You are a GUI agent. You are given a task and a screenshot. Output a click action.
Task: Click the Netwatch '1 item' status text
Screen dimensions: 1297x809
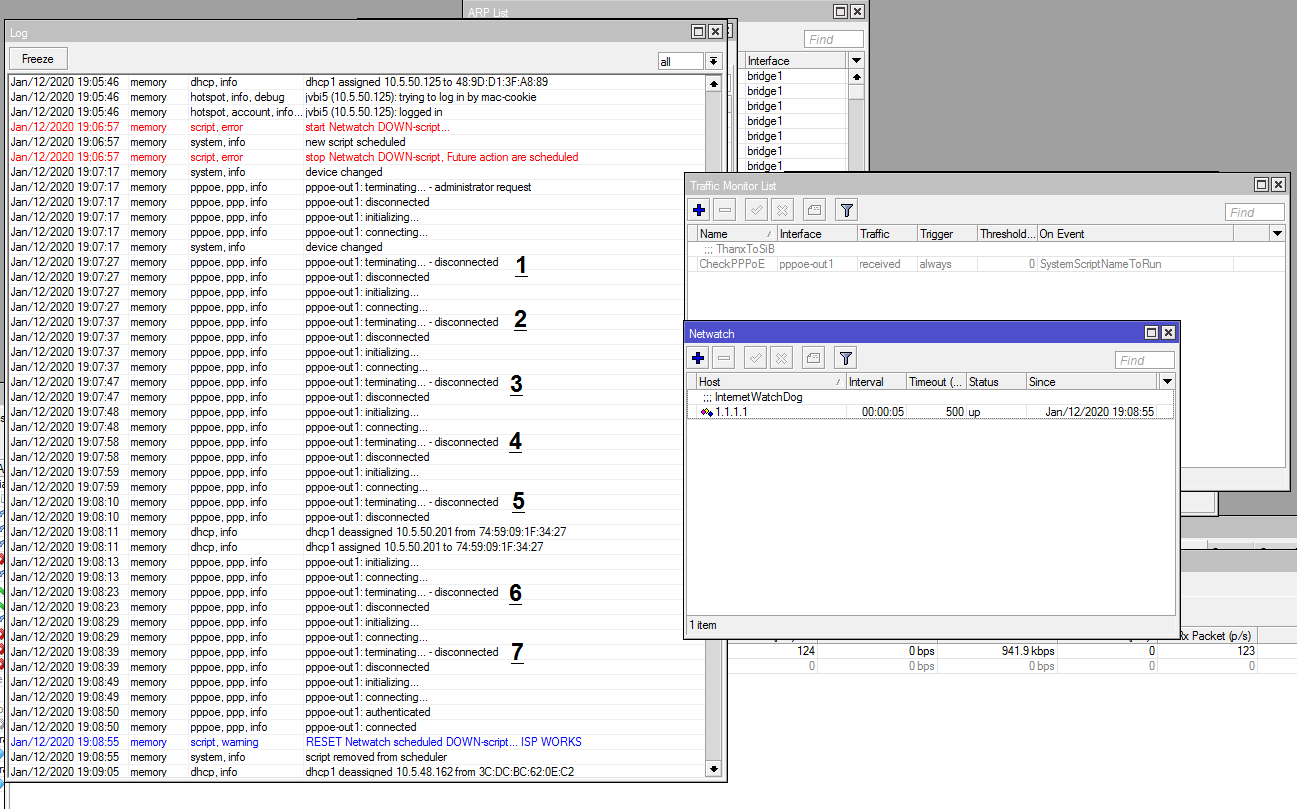click(703, 625)
